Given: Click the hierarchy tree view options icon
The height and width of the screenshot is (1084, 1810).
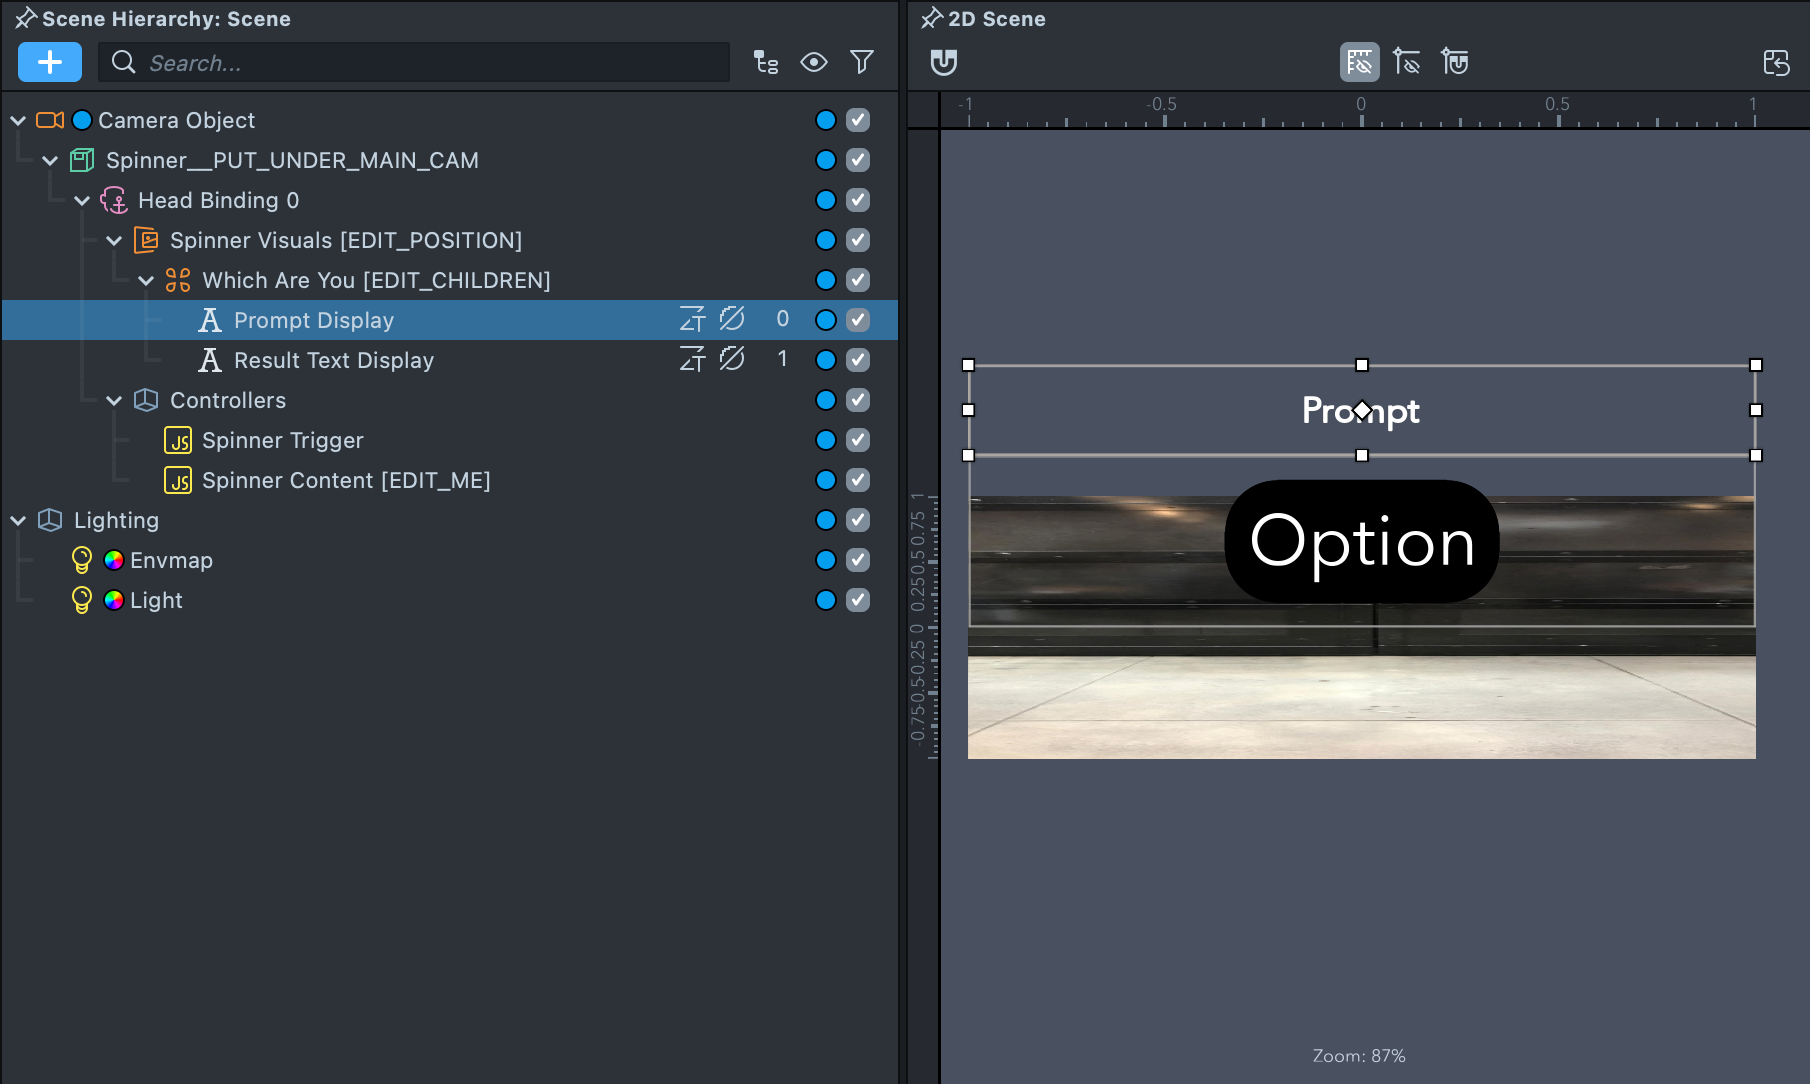Looking at the screenshot, I should click(766, 62).
